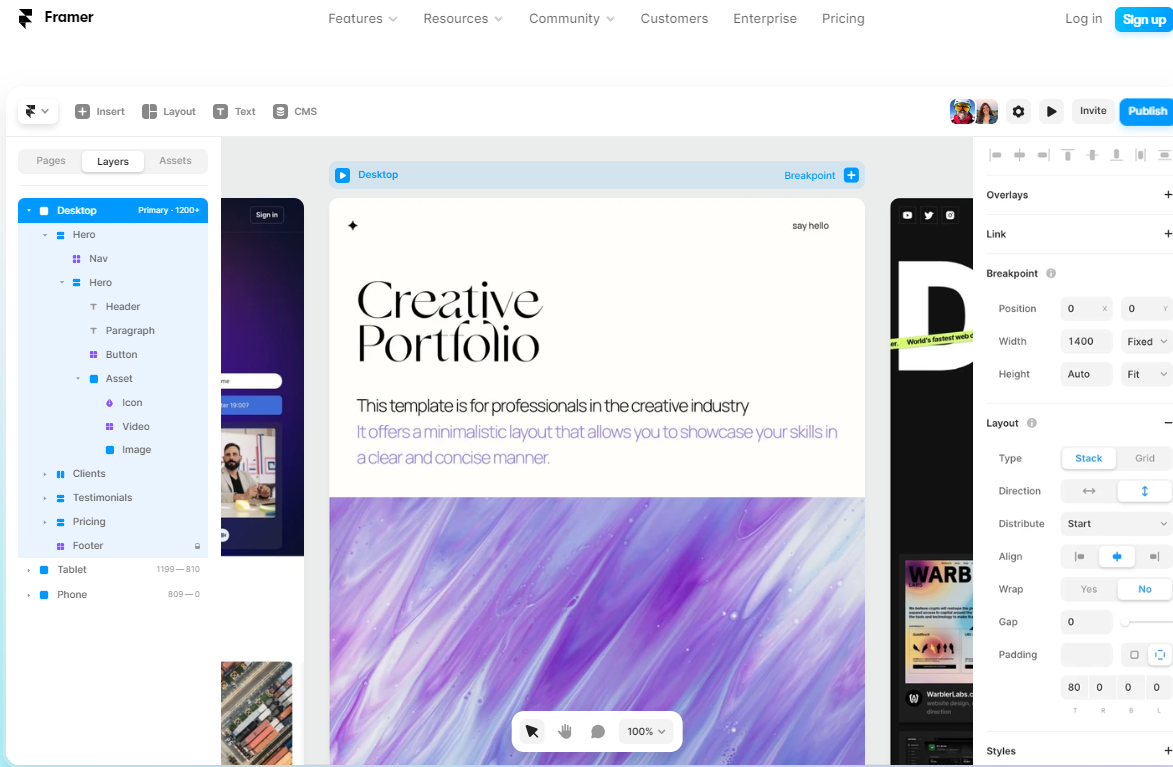Align stack items to left
1173x767 pixels.
tap(1079, 557)
